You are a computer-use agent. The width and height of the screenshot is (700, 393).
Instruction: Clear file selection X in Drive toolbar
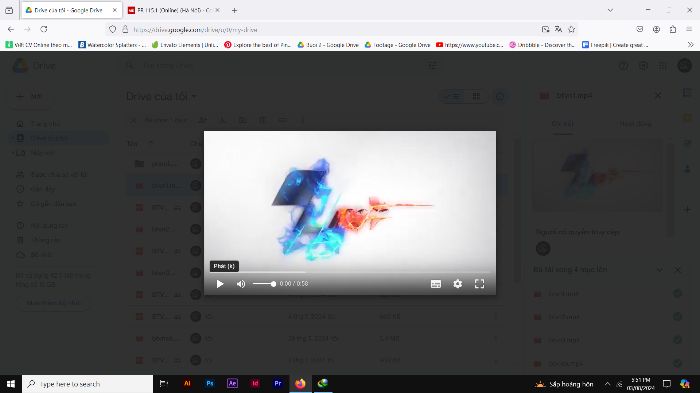pyautogui.click(x=133, y=120)
